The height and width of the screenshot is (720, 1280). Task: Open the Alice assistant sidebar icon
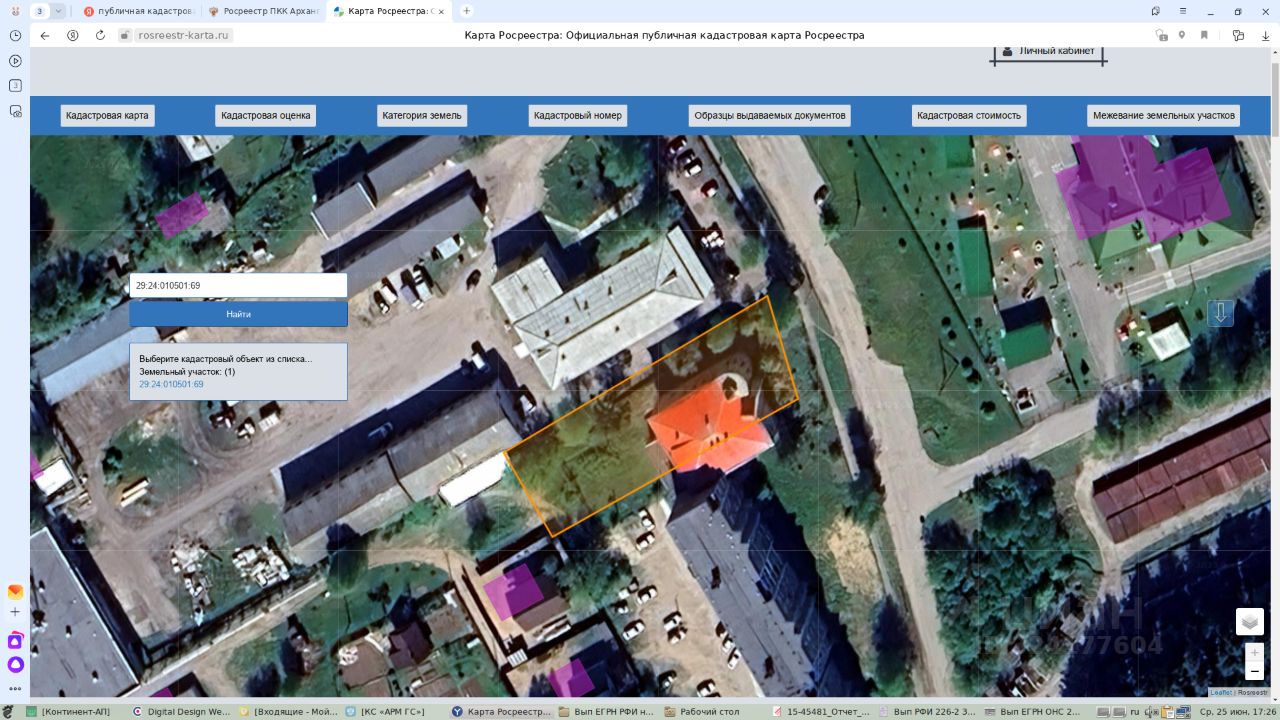coord(15,664)
